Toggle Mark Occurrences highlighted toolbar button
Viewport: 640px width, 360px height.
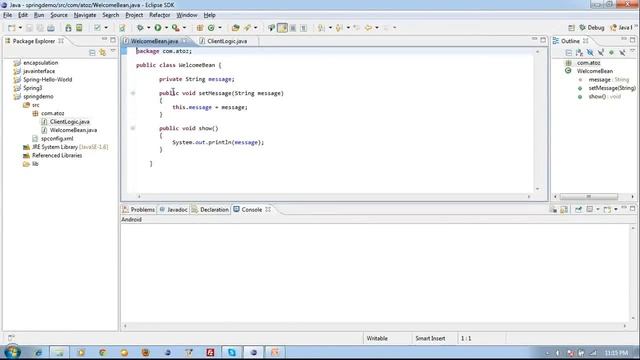point(282,28)
